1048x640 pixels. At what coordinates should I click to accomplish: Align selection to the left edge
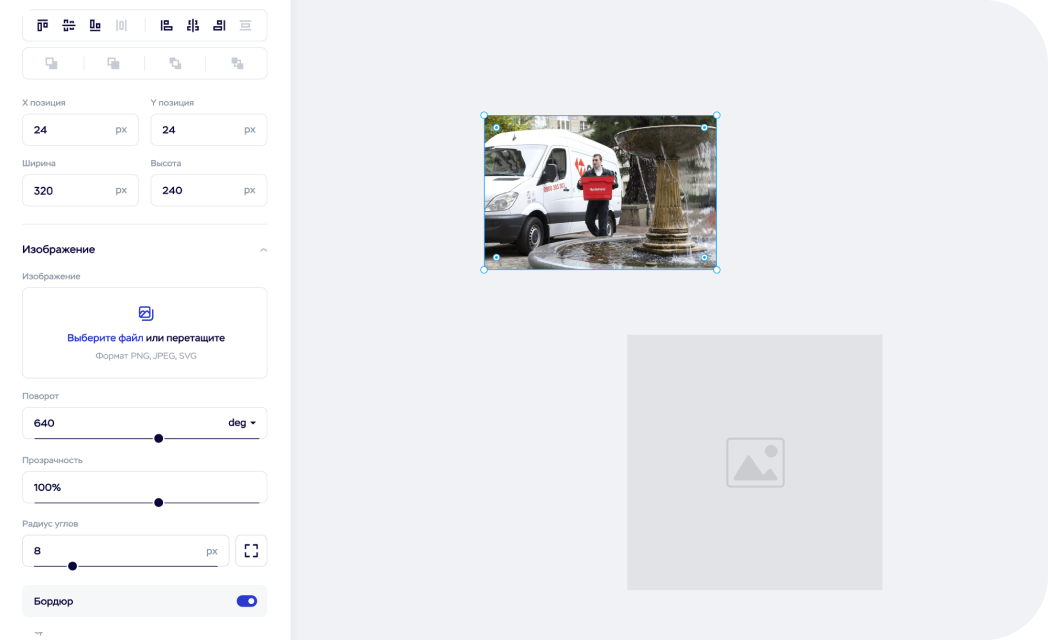tap(167, 25)
